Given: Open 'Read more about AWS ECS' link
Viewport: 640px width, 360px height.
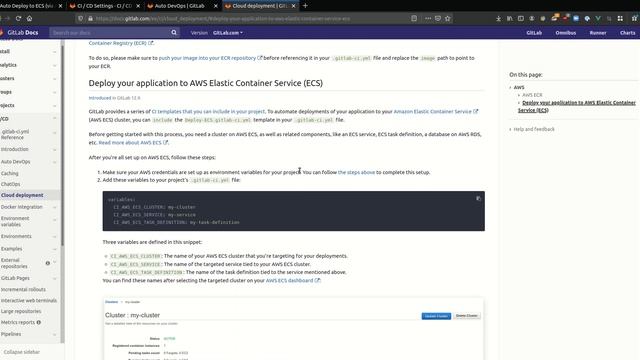Looking at the screenshot, I should (133, 142).
